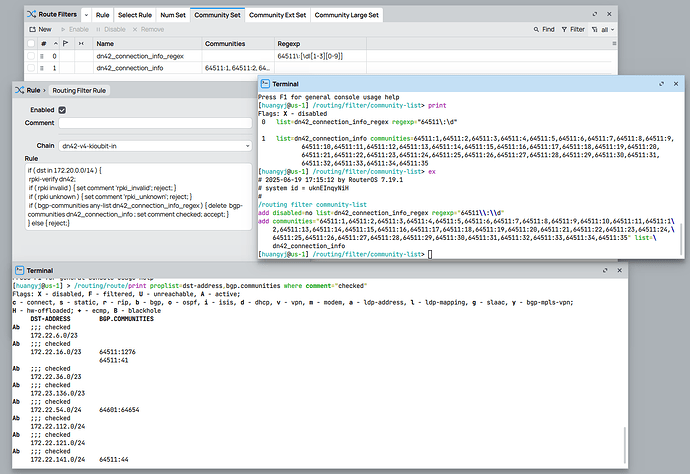Screen dimensions: 690x474
Task: Click the 172.22.16.0/23 route entry
Action: (x=56, y=352)
